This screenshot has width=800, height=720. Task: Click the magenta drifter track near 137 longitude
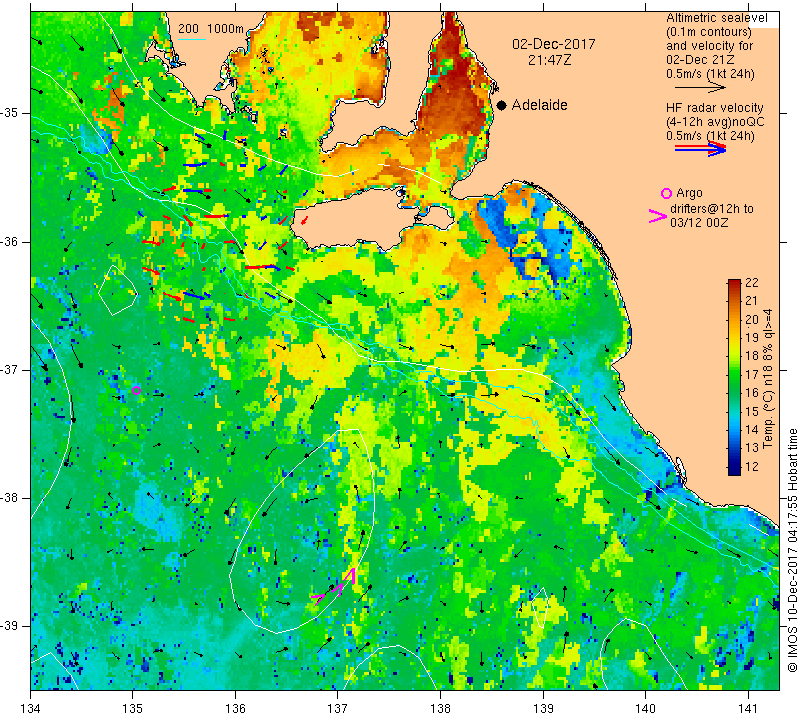pos(335,586)
